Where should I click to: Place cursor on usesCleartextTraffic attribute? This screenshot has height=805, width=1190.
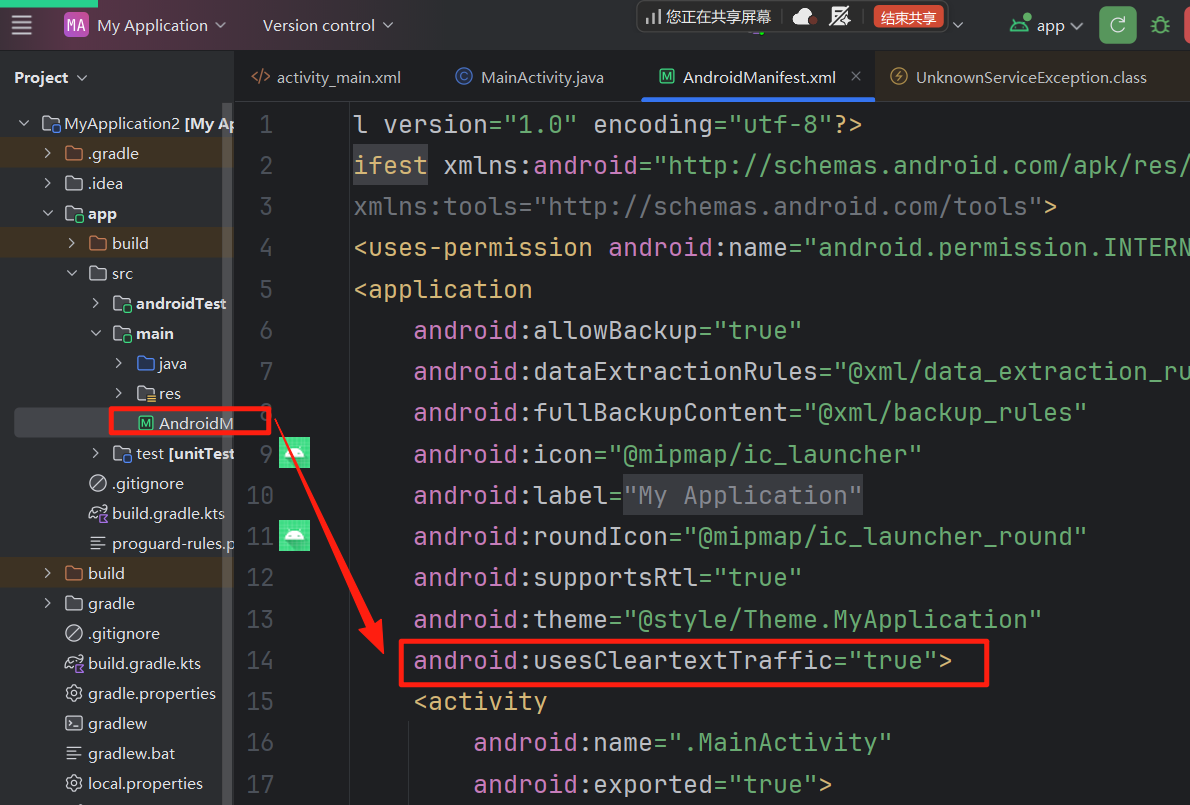622,660
